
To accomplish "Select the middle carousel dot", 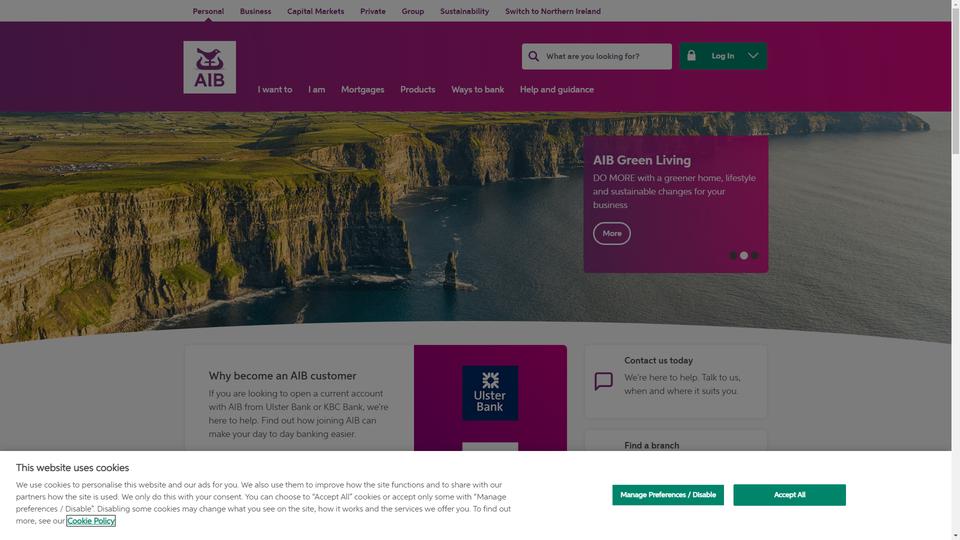I will (x=744, y=256).
